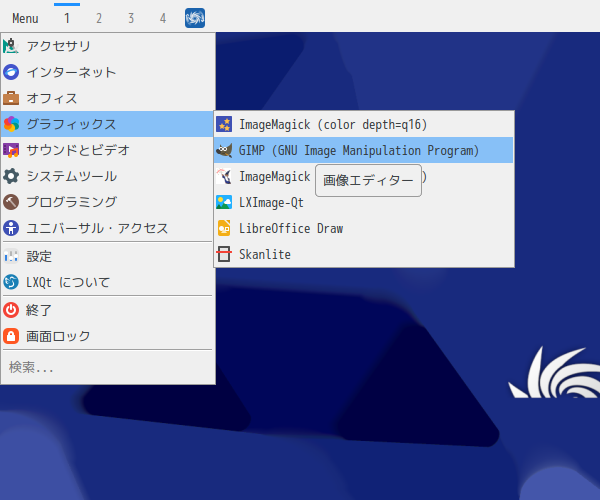The width and height of the screenshot is (600, 500).
Task: Click the orange lock icon for 画面ロック
Action: click(x=11, y=336)
